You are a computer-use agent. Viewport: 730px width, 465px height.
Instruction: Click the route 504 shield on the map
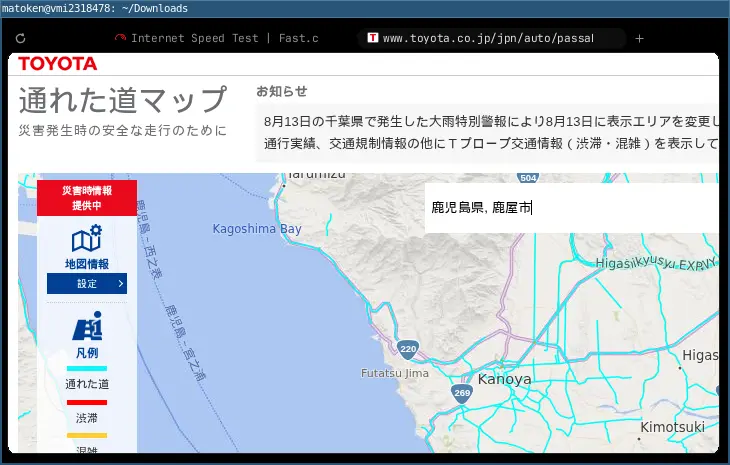528,178
